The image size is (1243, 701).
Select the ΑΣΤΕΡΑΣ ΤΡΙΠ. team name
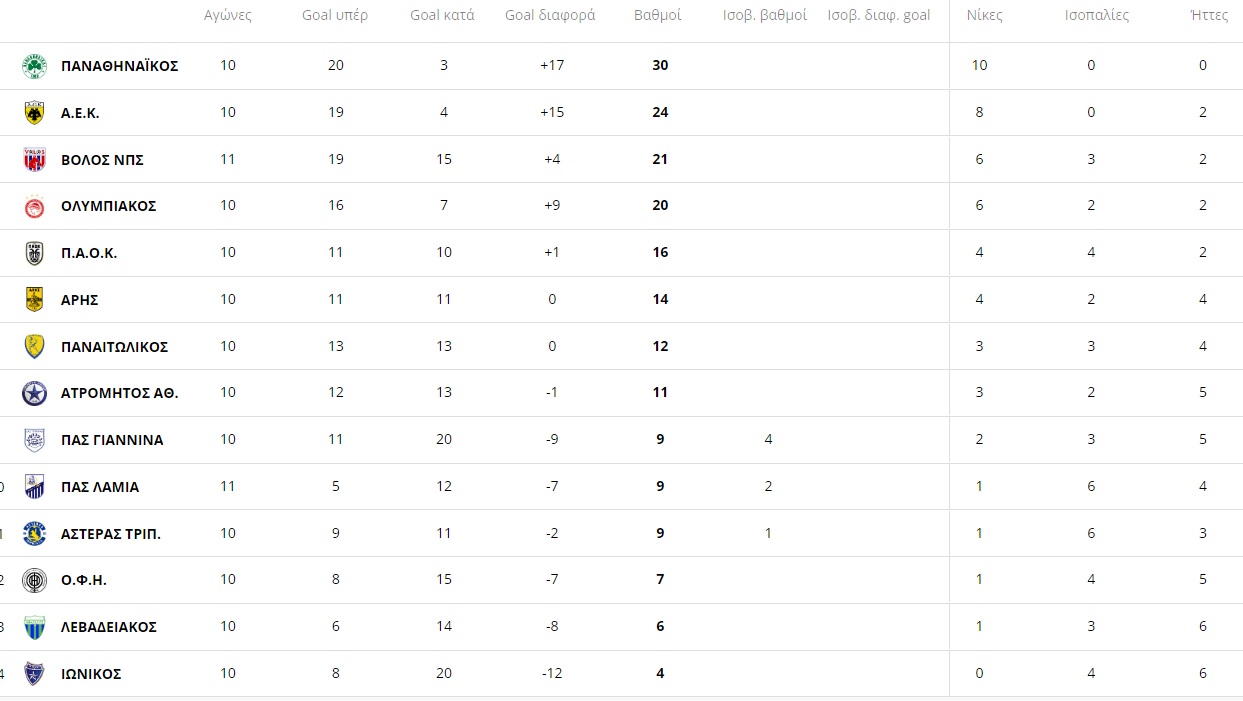110,534
